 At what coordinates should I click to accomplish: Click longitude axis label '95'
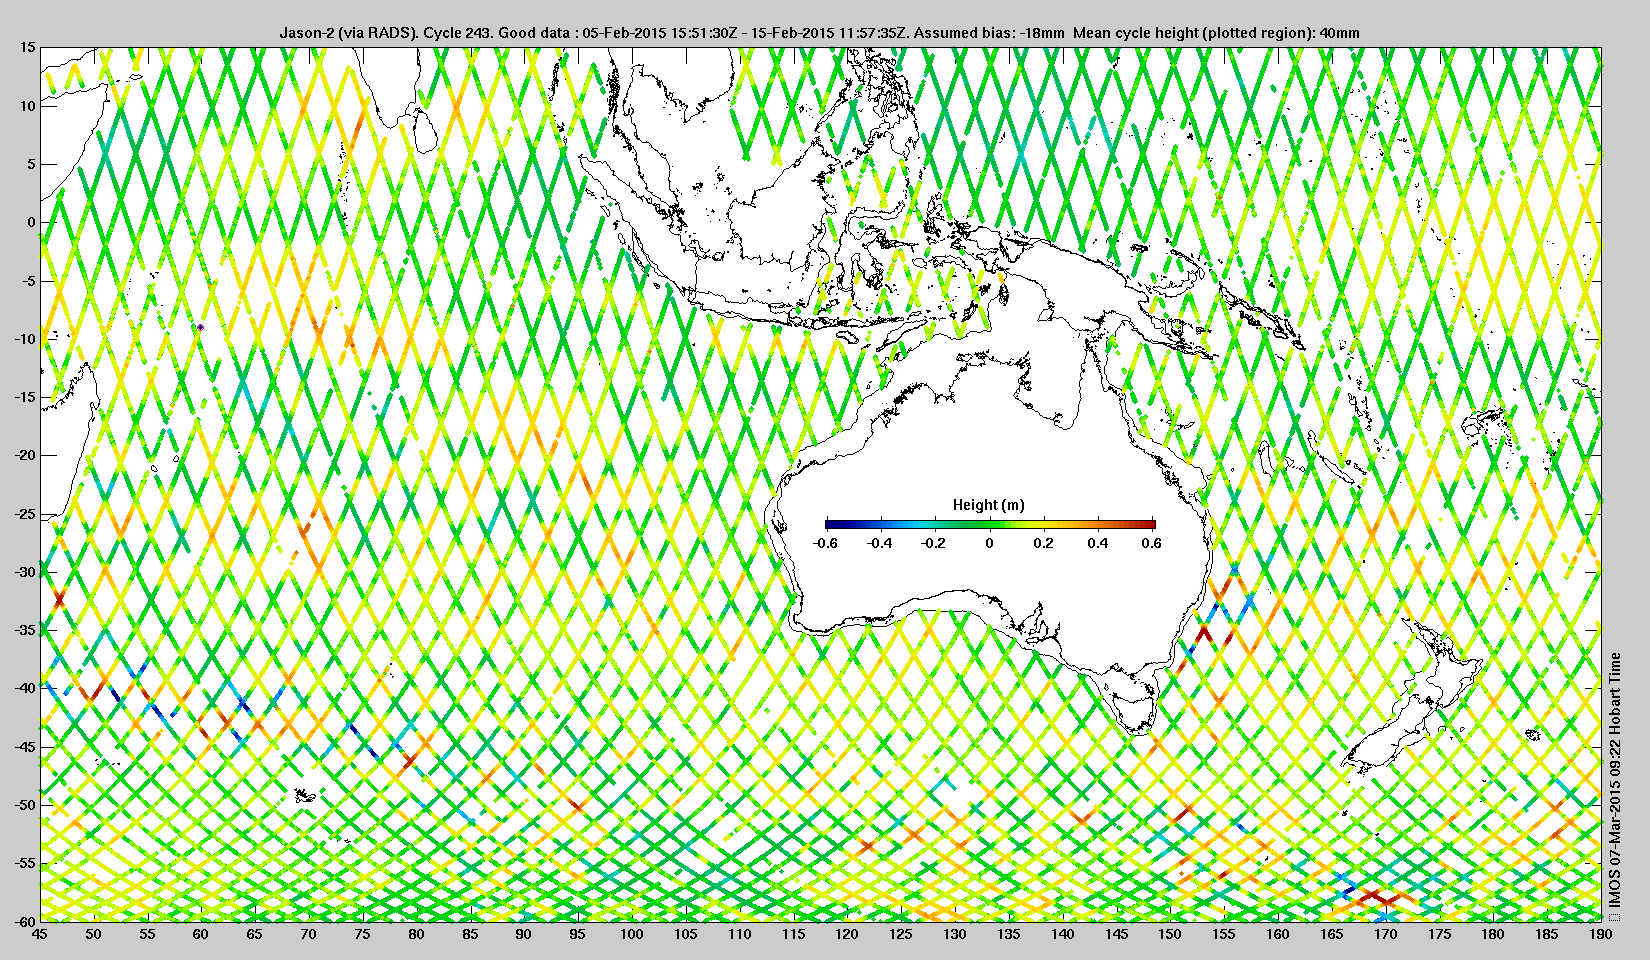[x=578, y=935]
